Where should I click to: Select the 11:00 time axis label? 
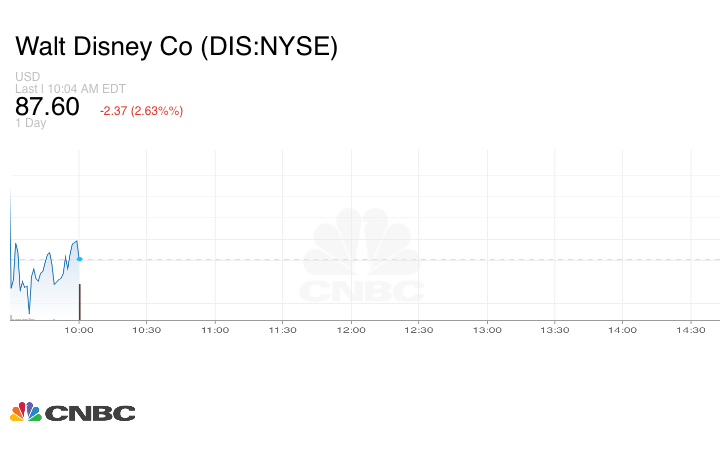click(215, 330)
